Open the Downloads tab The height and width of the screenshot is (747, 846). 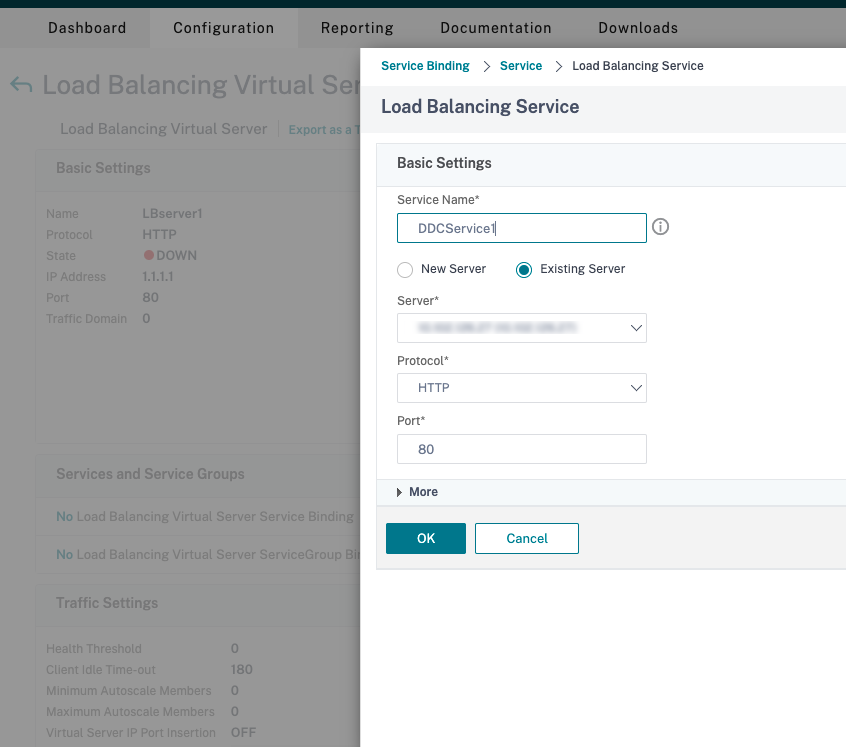pos(637,28)
